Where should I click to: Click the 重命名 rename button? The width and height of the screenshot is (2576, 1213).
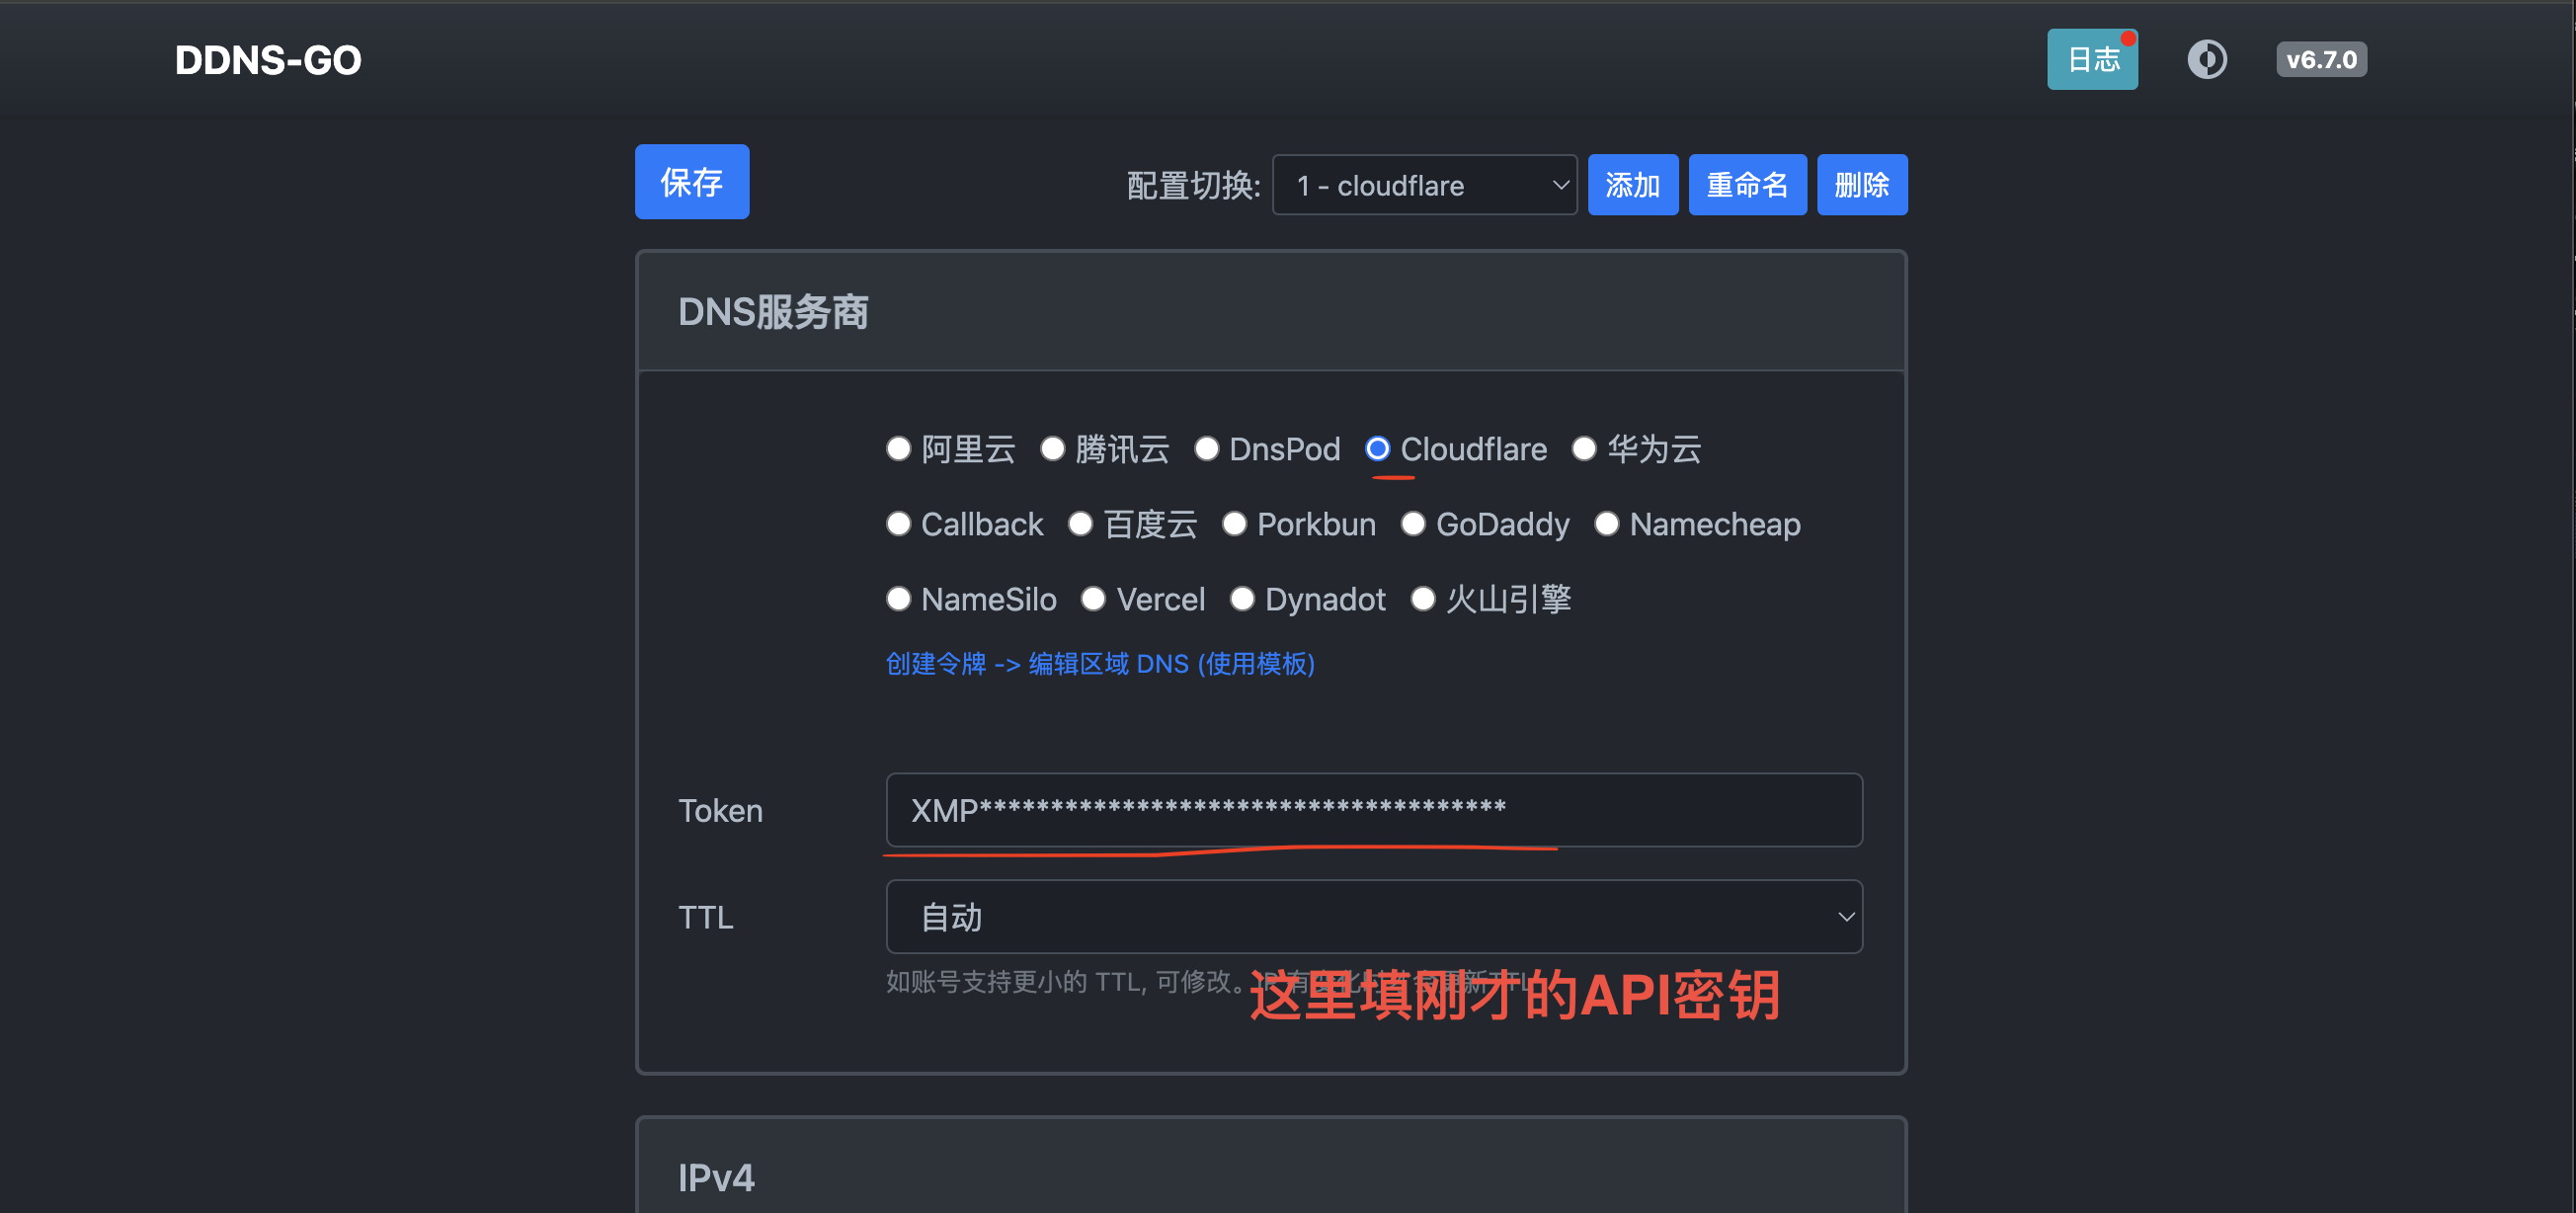point(1747,185)
